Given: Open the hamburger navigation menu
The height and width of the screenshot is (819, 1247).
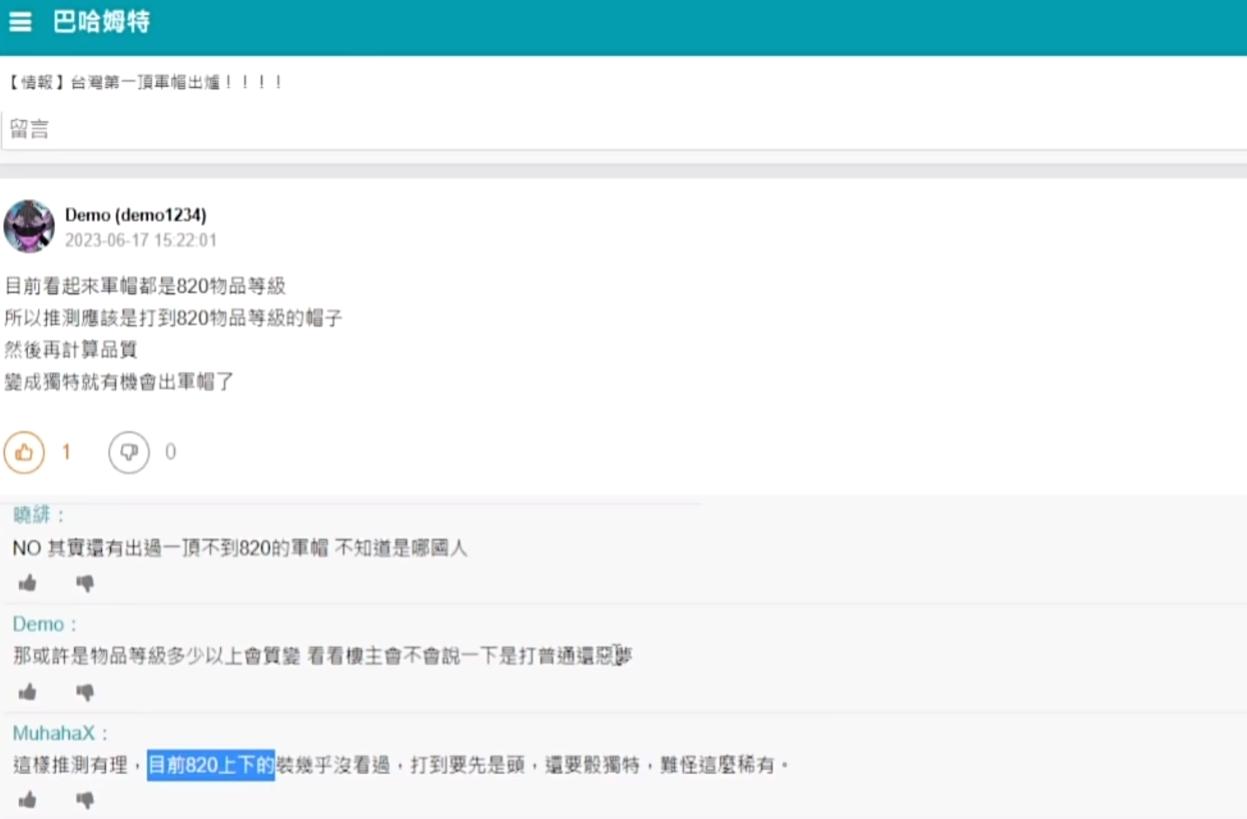Looking at the screenshot, I should tap(20, 22).
